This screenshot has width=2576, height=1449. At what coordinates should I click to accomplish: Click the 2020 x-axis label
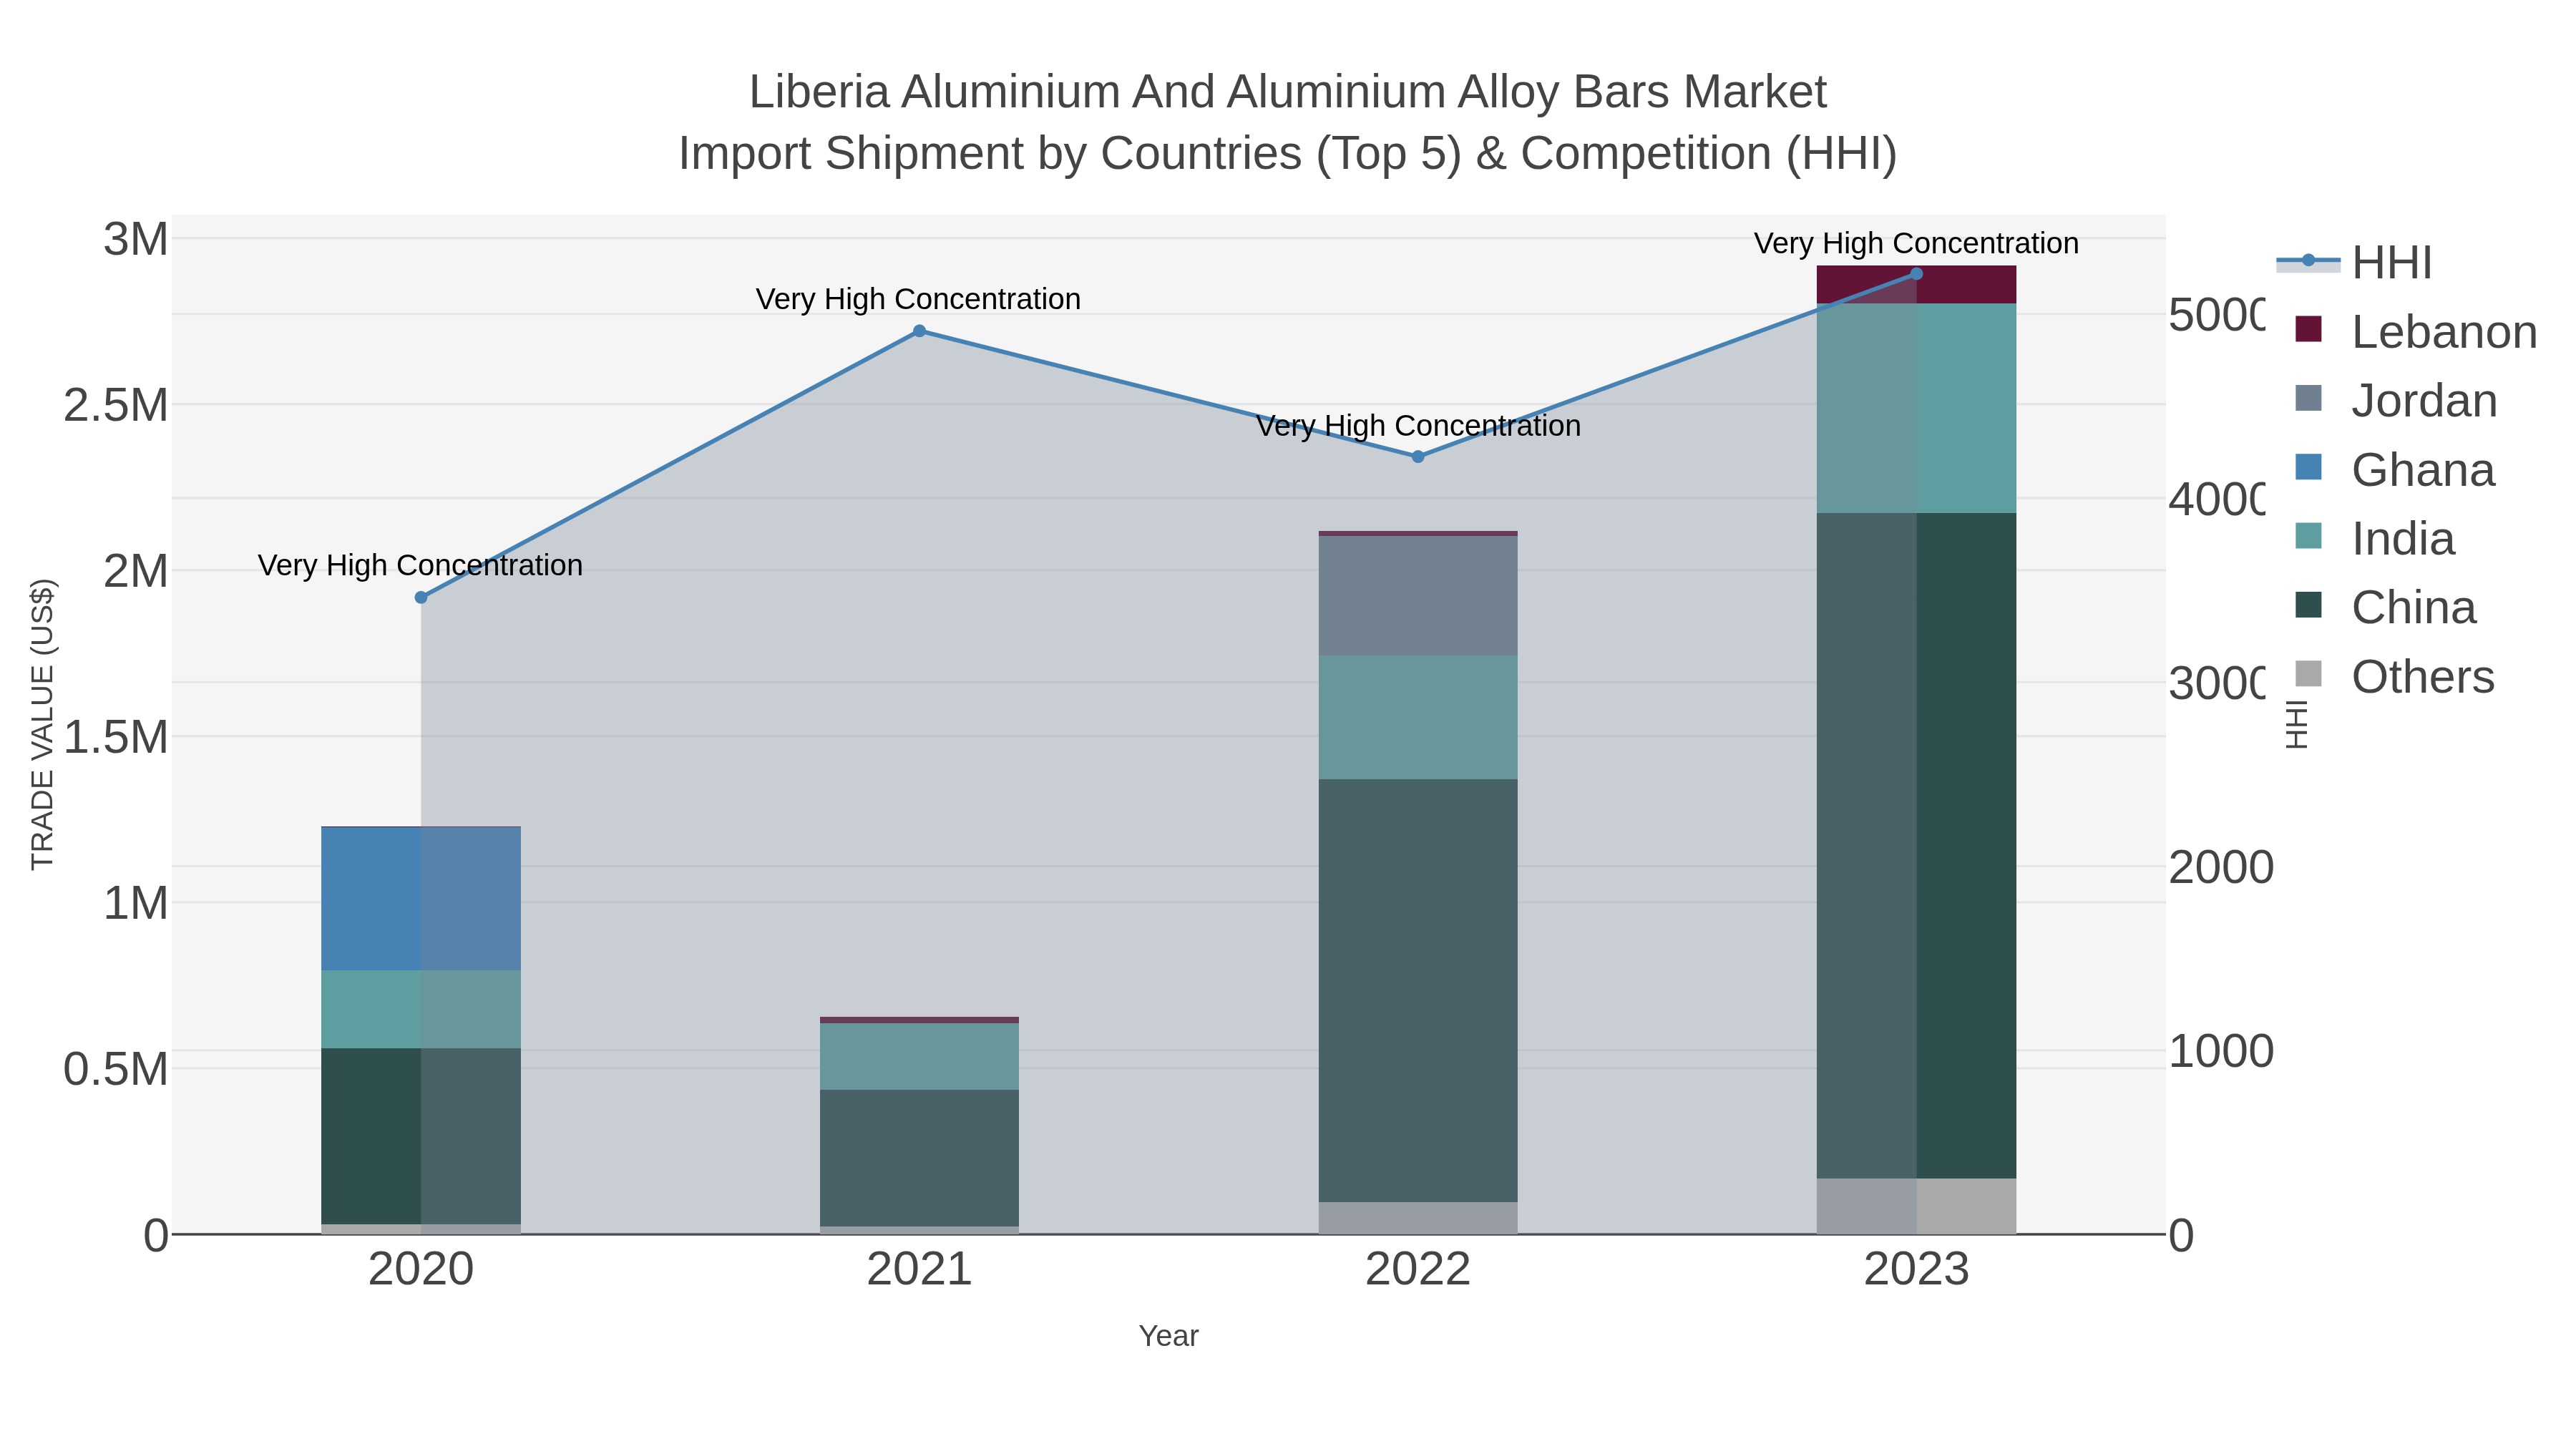(421, 1270)
